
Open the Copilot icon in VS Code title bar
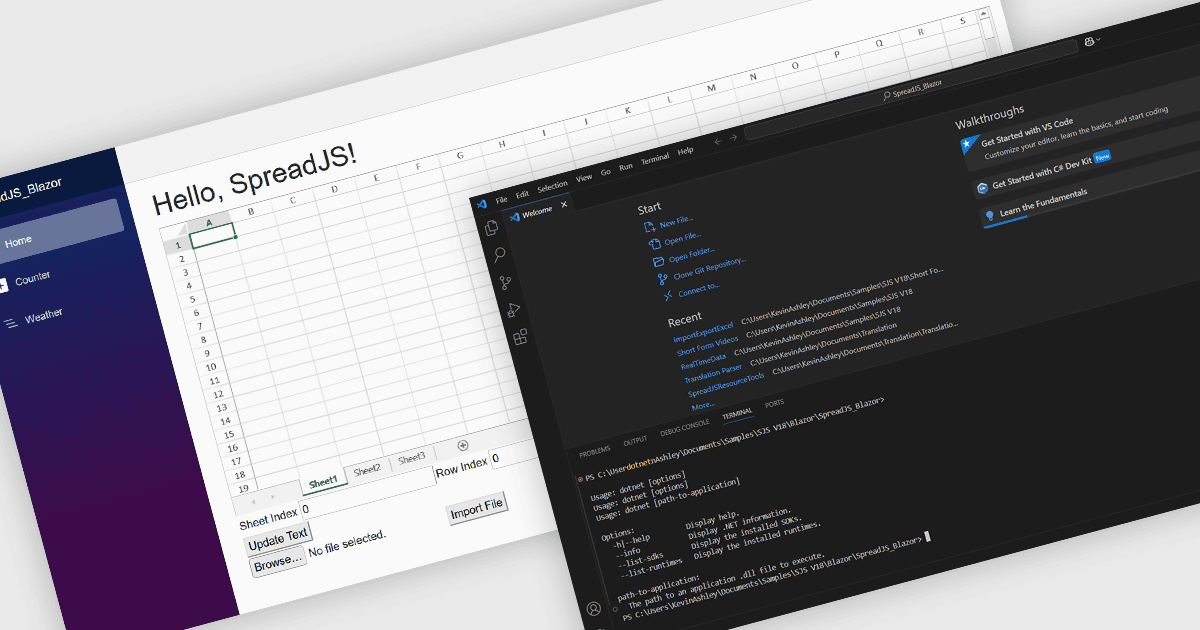1089,41
